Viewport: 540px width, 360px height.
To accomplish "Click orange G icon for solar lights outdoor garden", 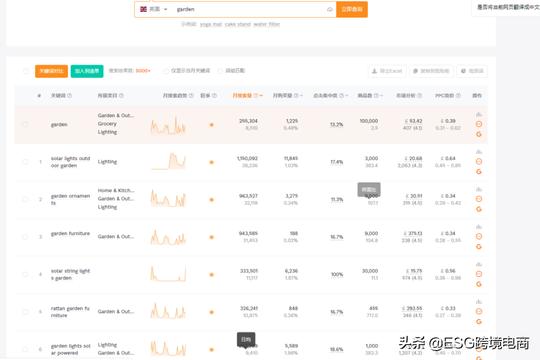I will point(479,172).
